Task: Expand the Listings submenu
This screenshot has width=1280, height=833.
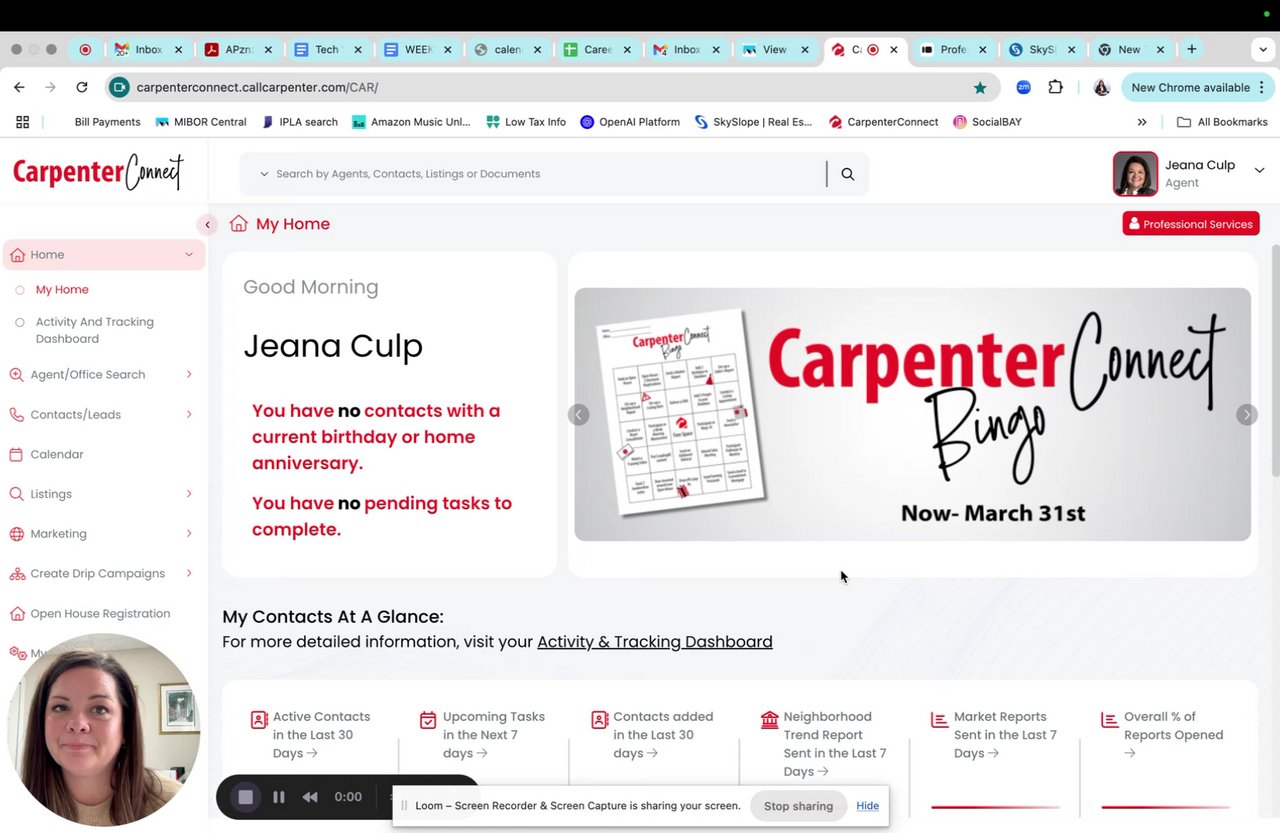Action: (x=189, y=494)
